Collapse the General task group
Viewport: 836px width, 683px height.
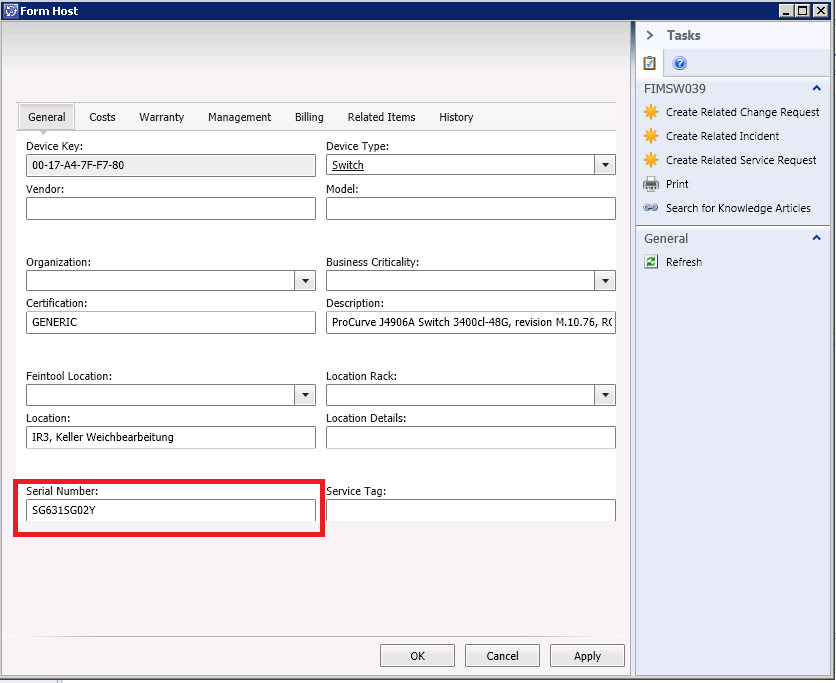pyautogui.click(x=816, y=238)
